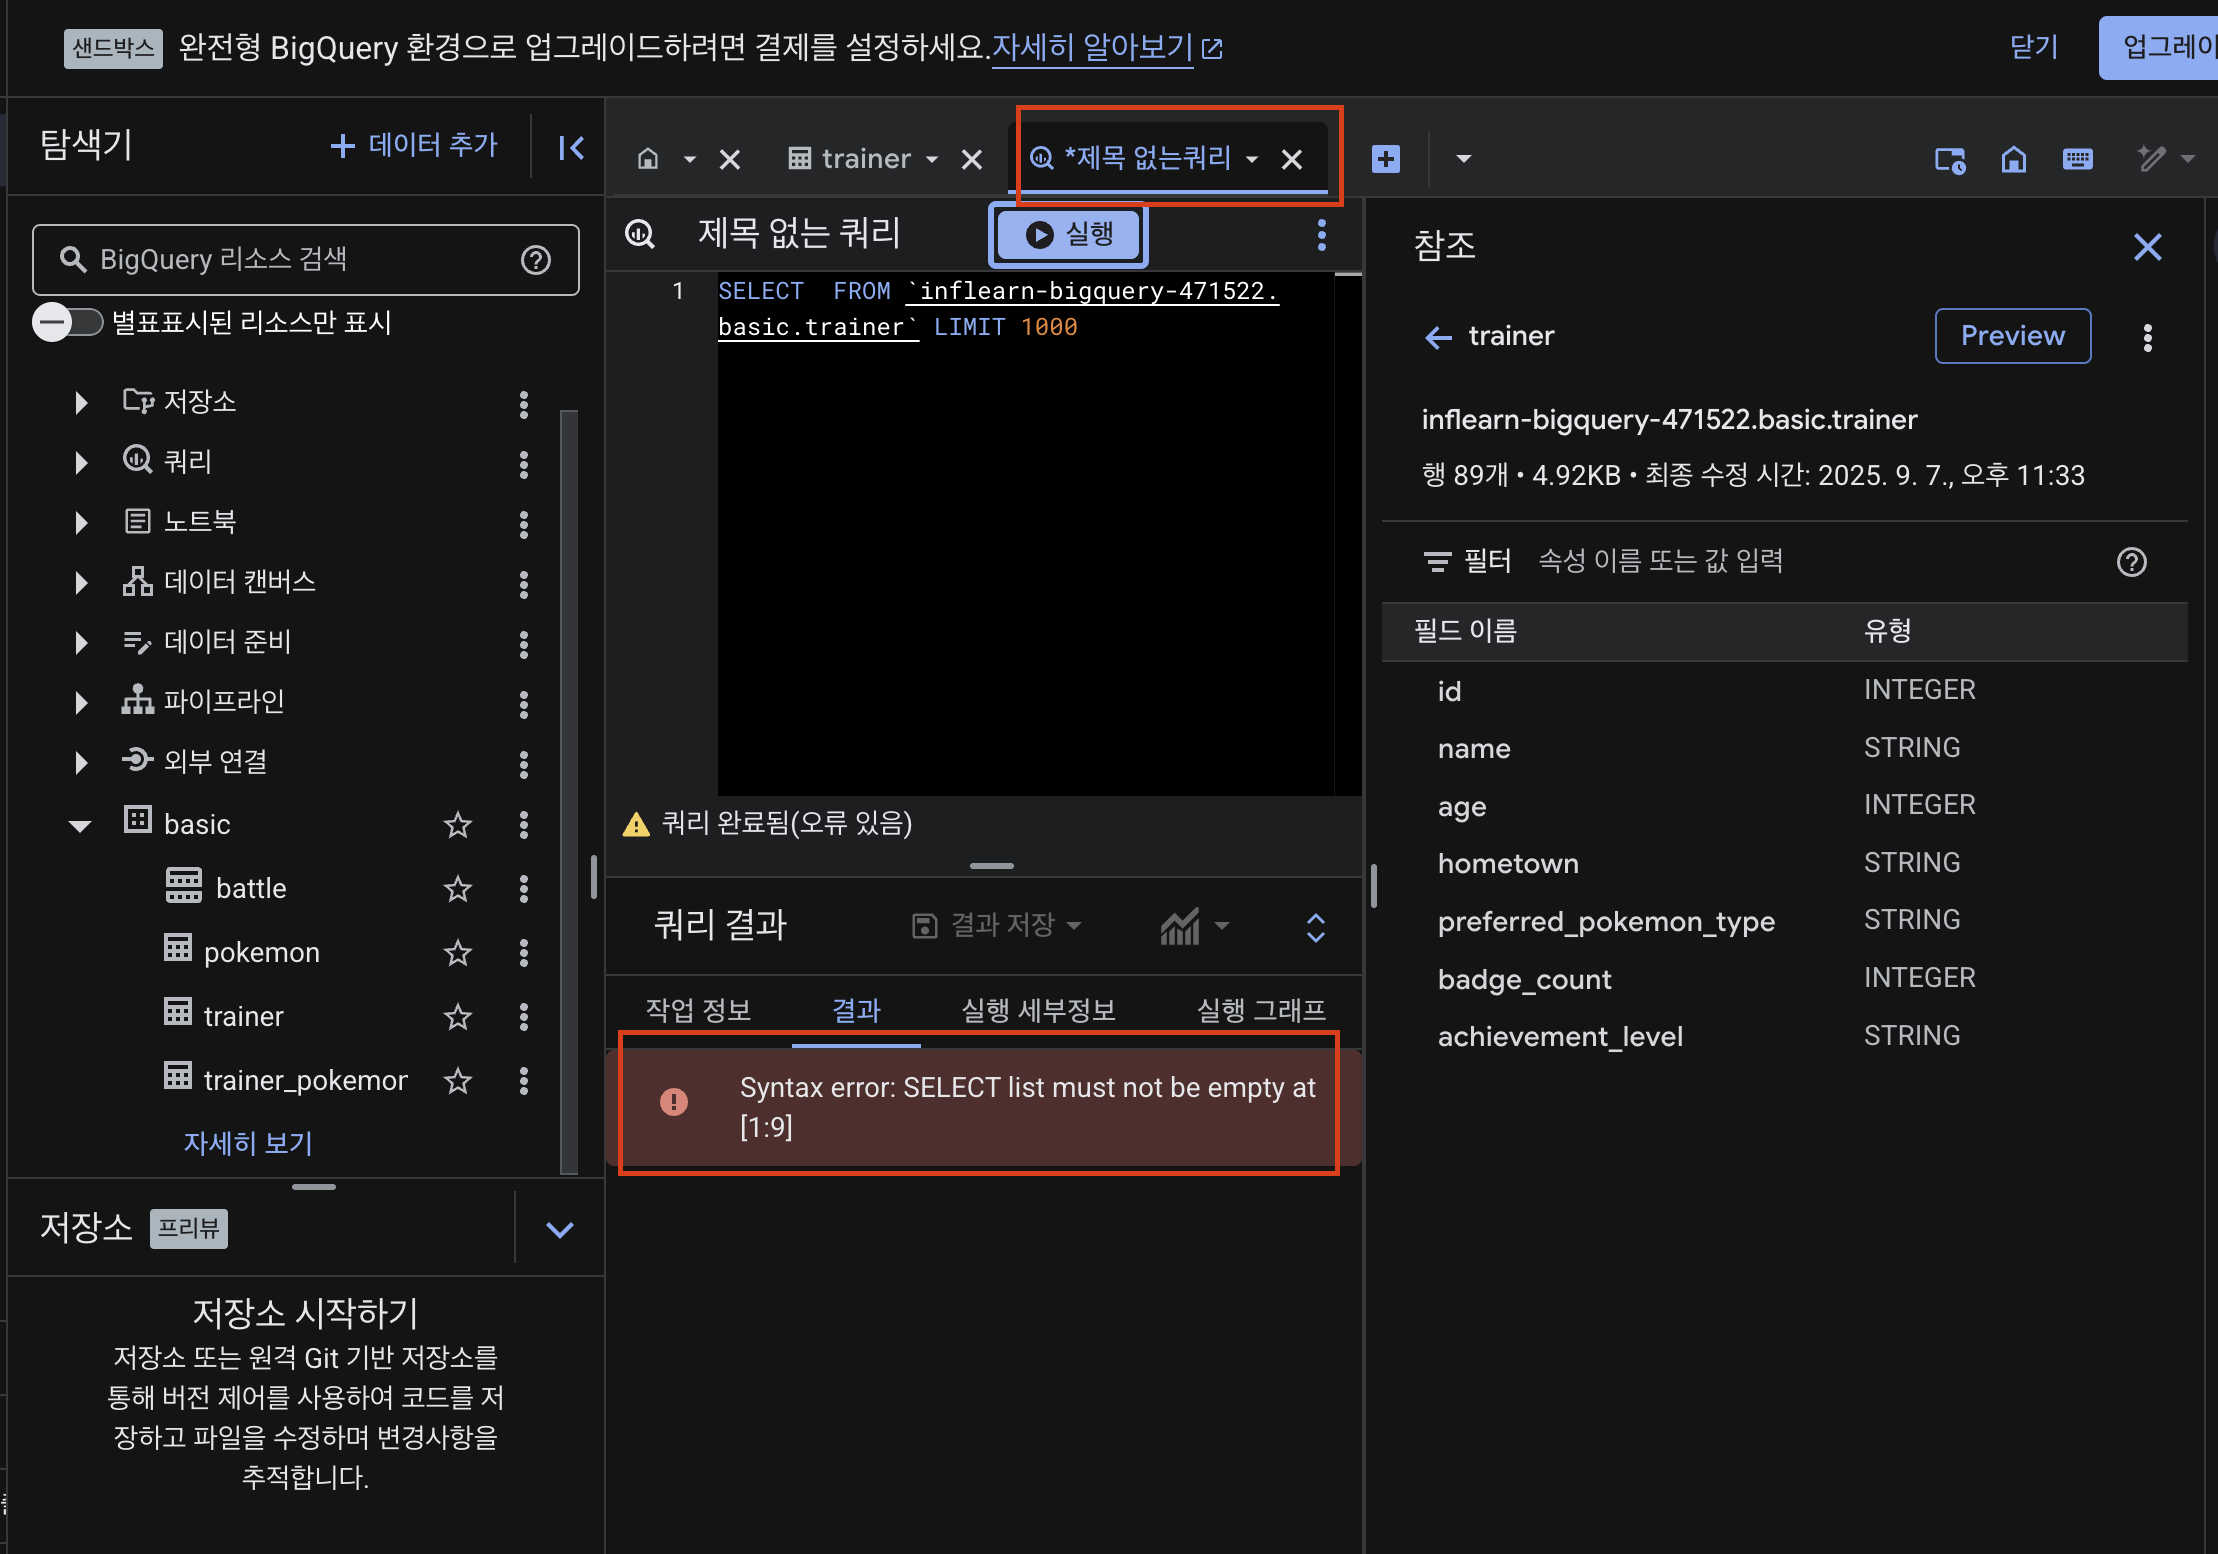Expand results panel with up-down chevron
This screenshot has width=2218, height=1554.
point(1316,927)
